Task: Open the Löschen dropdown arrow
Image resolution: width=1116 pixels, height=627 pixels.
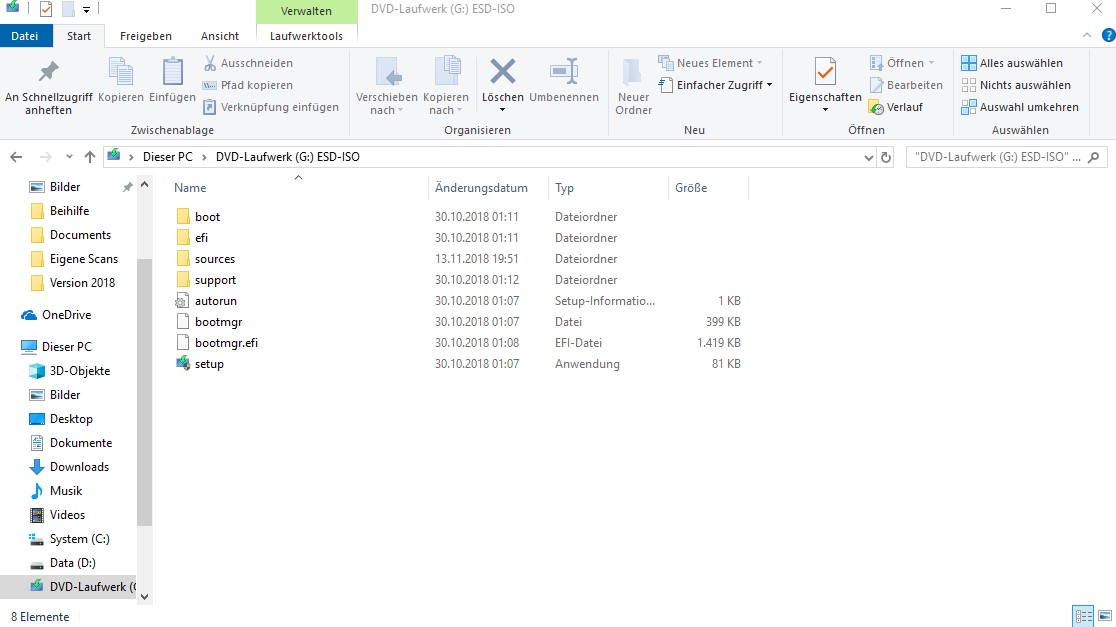Action: [502, 110]
